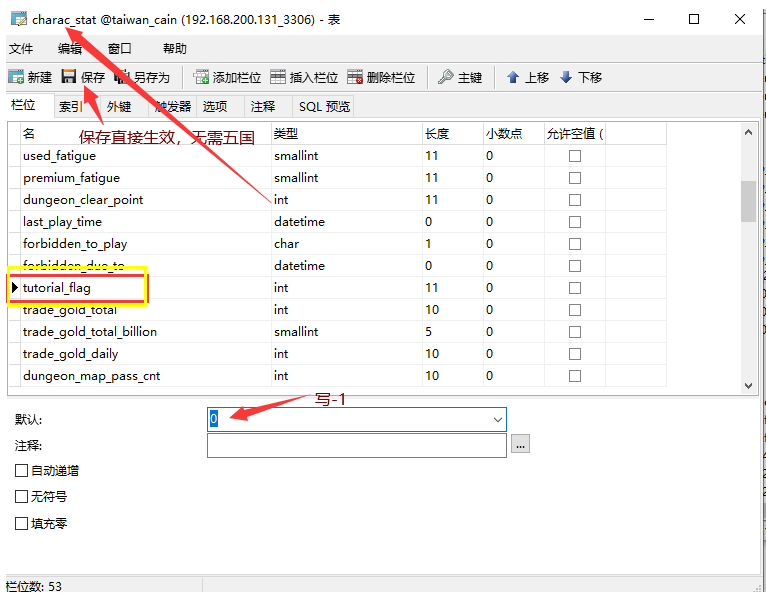
Task: Click the 保存 (Save) disk icon
Action: (x=69, y=77)
